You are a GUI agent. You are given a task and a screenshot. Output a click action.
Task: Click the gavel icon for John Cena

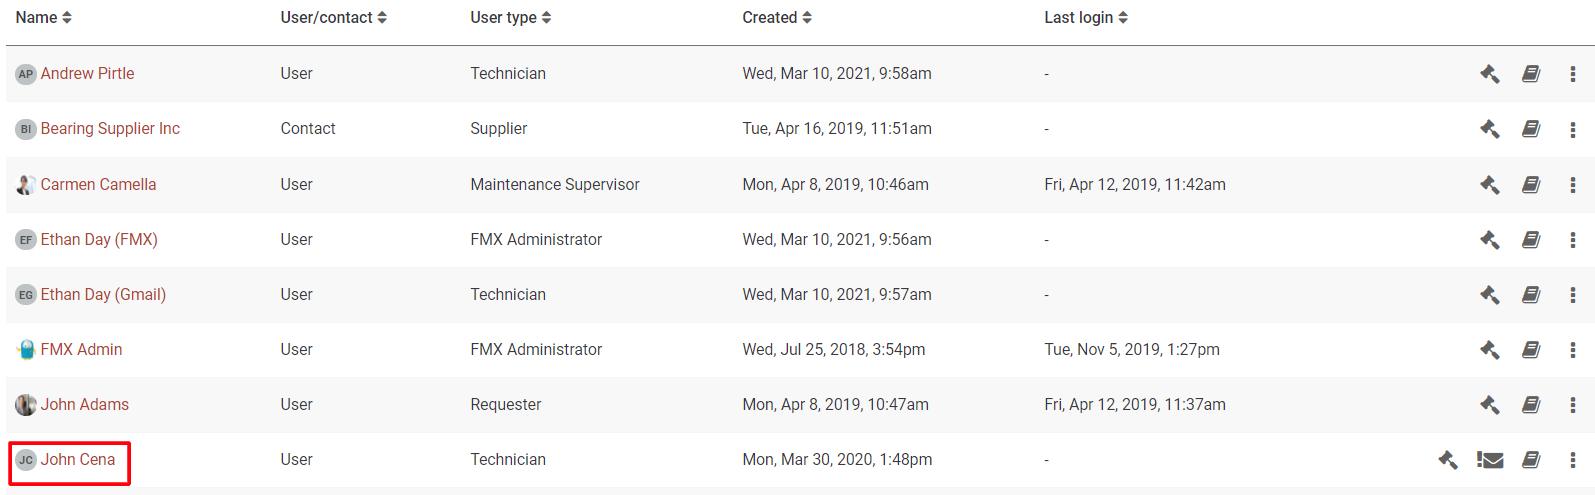[x=1447, y=460]
